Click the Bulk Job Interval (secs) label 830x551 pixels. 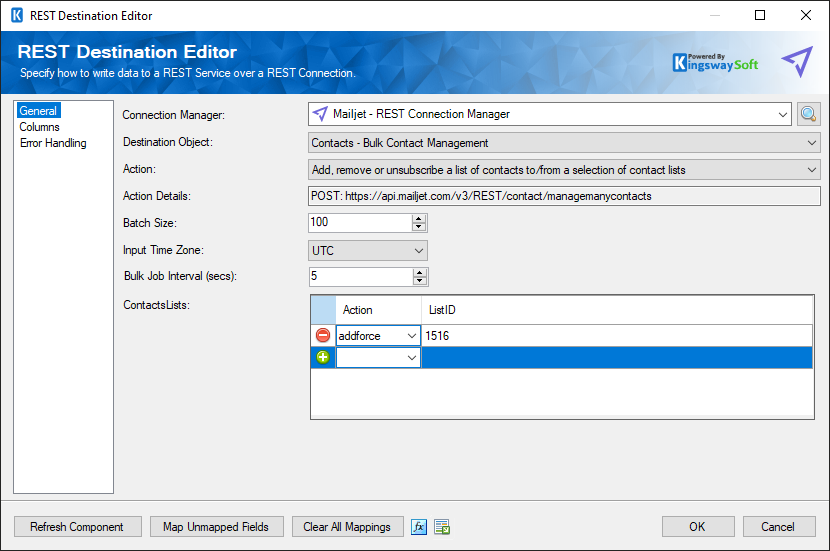180,276
